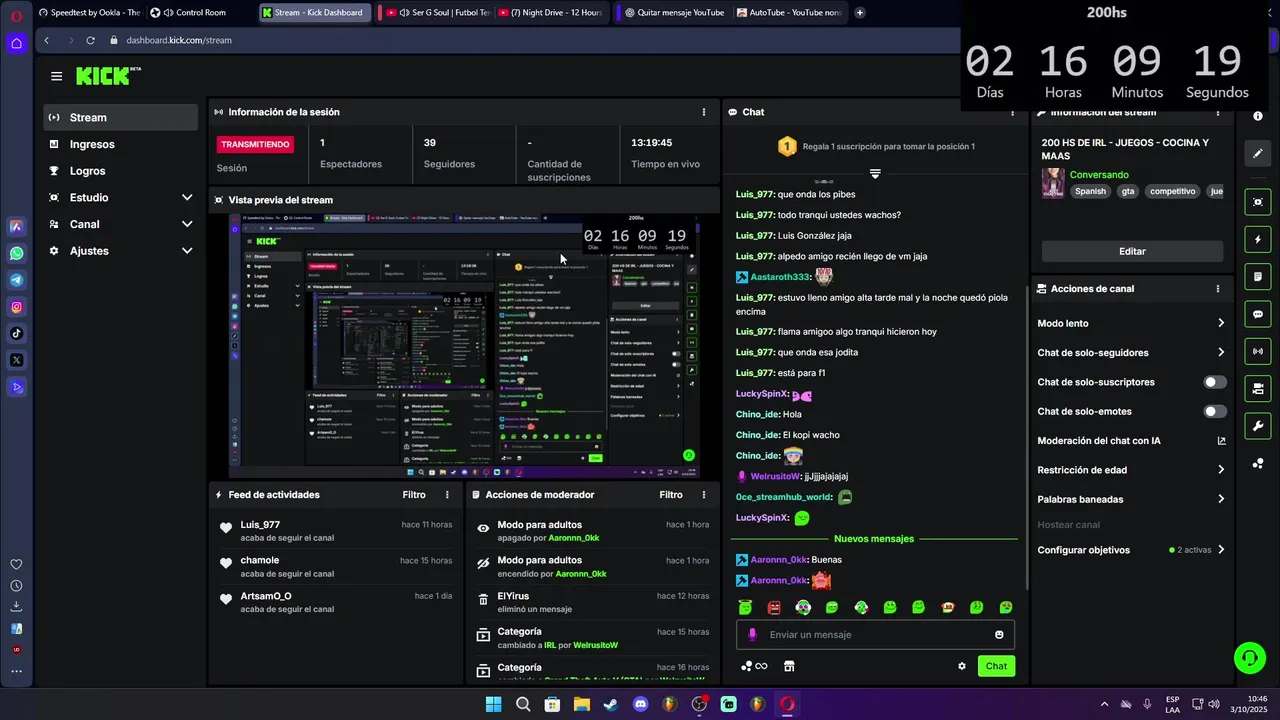Click the chat bubble widget icon in right toolbar
The image size is (1280, 720).
point(1257,314)
